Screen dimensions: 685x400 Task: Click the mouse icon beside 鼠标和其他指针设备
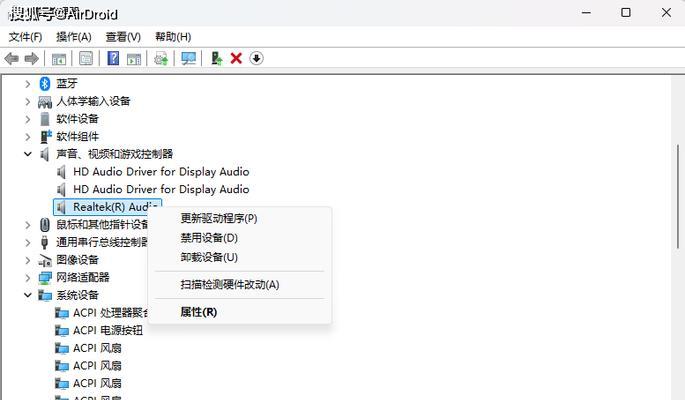click(x=45, y=225)
